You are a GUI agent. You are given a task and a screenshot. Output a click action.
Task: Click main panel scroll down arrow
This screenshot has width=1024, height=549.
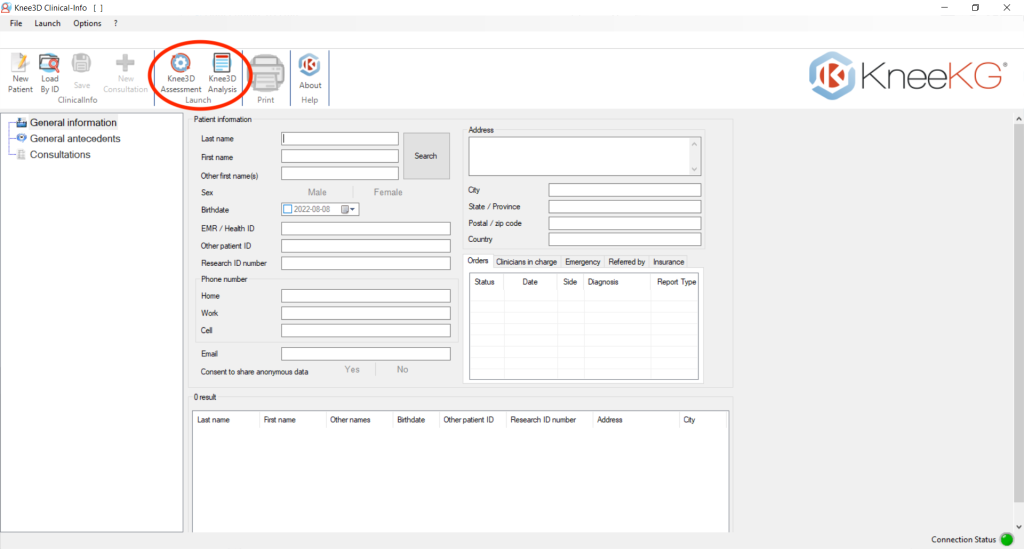tap(1019, 527)
